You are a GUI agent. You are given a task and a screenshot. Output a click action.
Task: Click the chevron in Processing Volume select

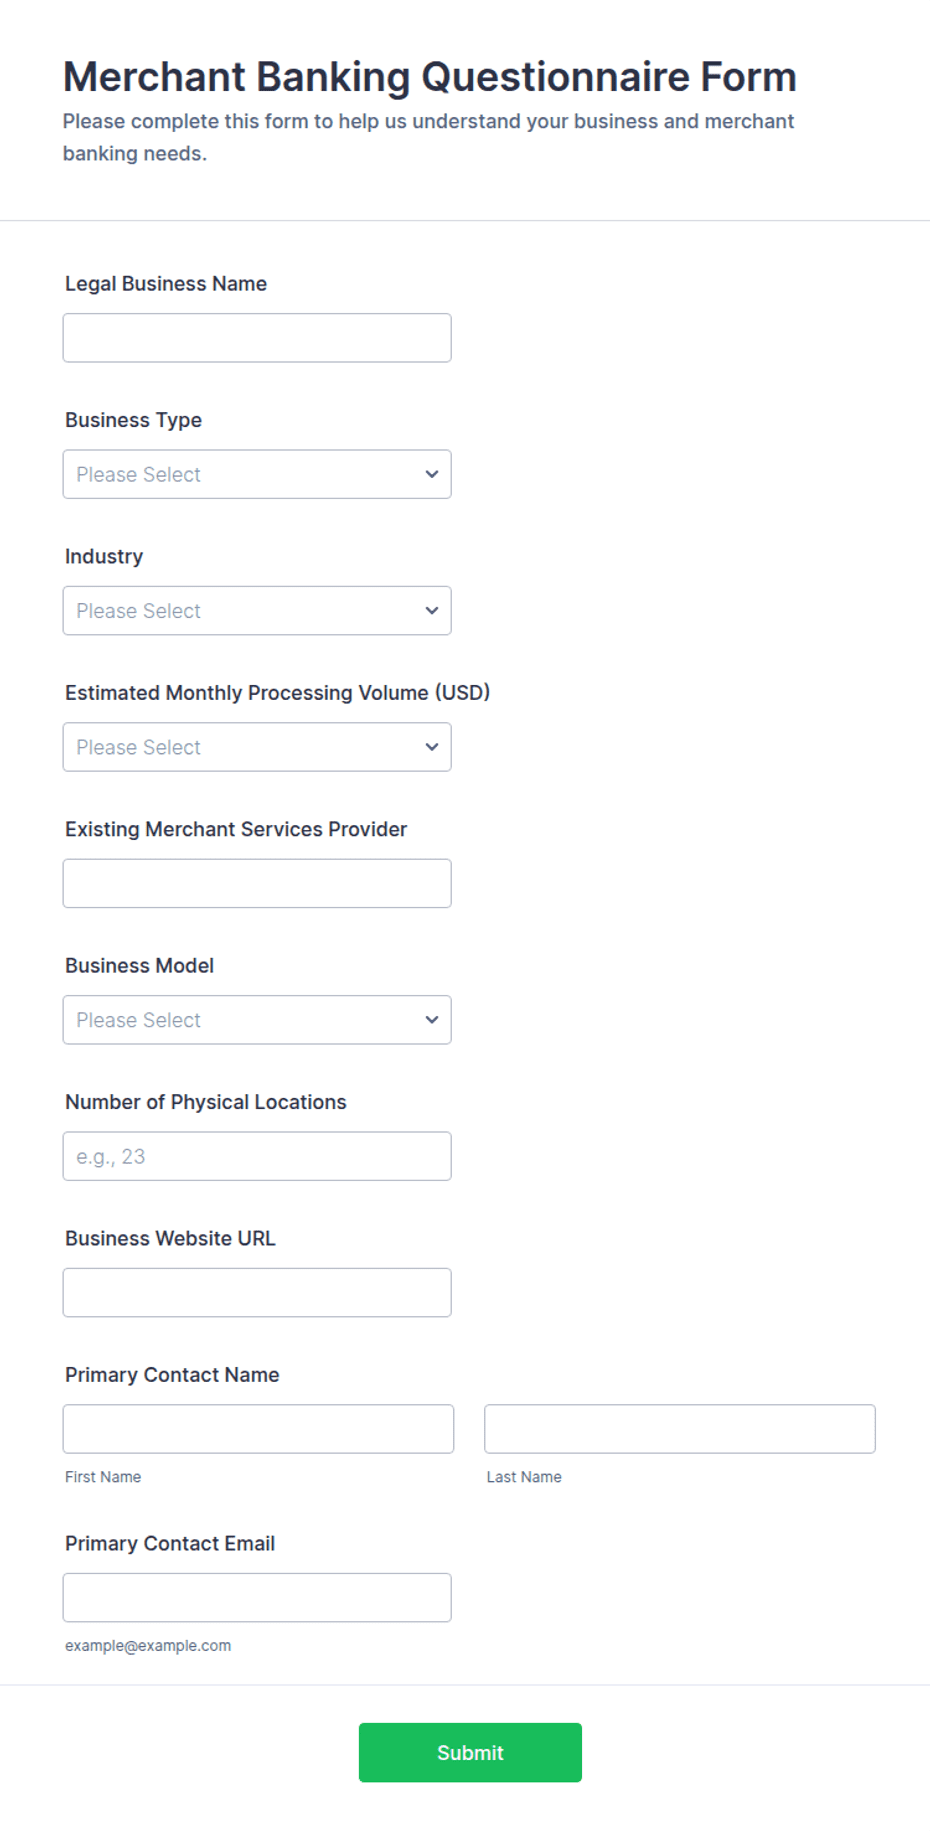432,747
